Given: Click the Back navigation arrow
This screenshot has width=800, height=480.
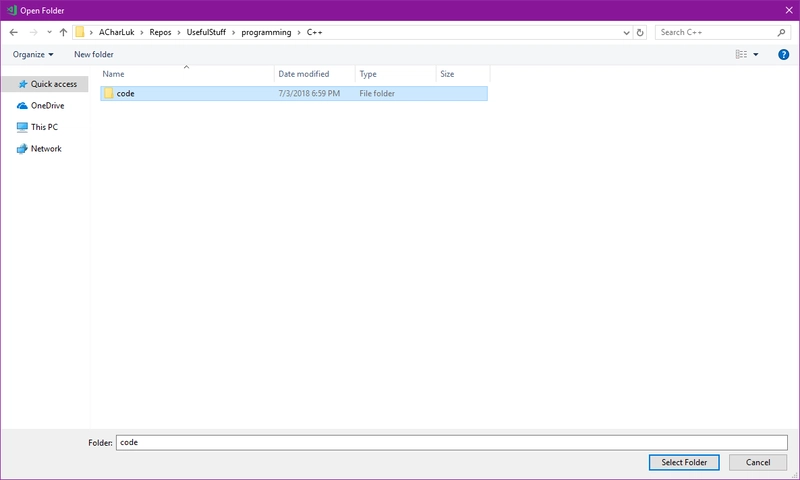Looking at the screenshot, I should pos(13,32).
